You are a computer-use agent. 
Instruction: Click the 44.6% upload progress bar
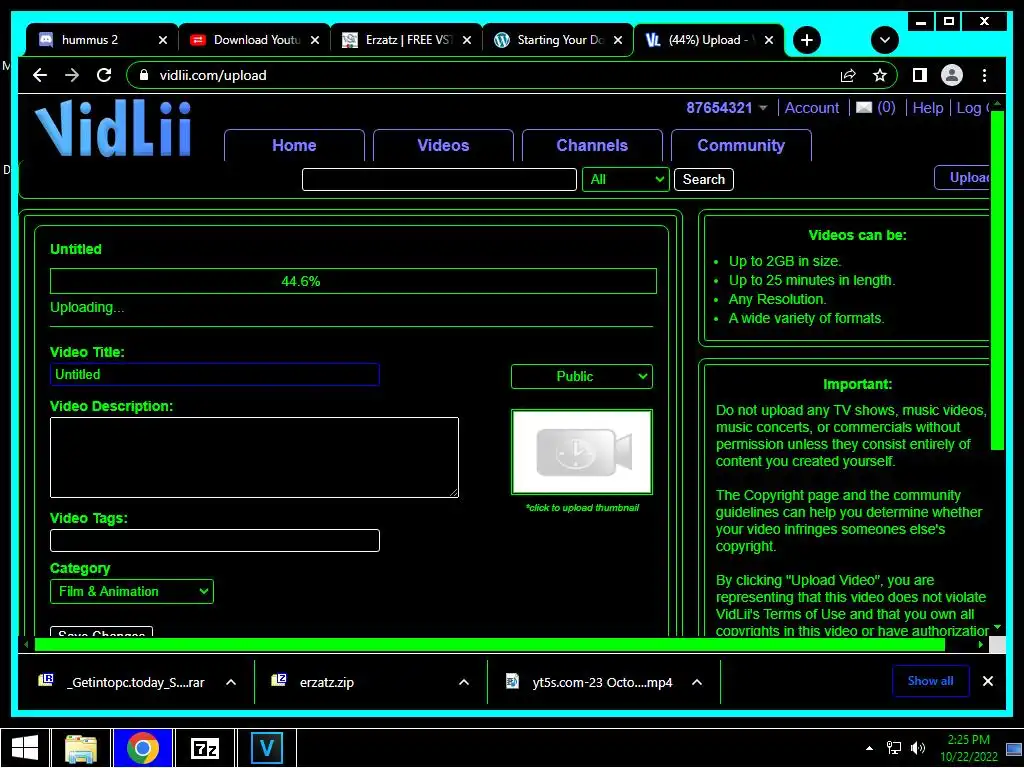[353, 281]
